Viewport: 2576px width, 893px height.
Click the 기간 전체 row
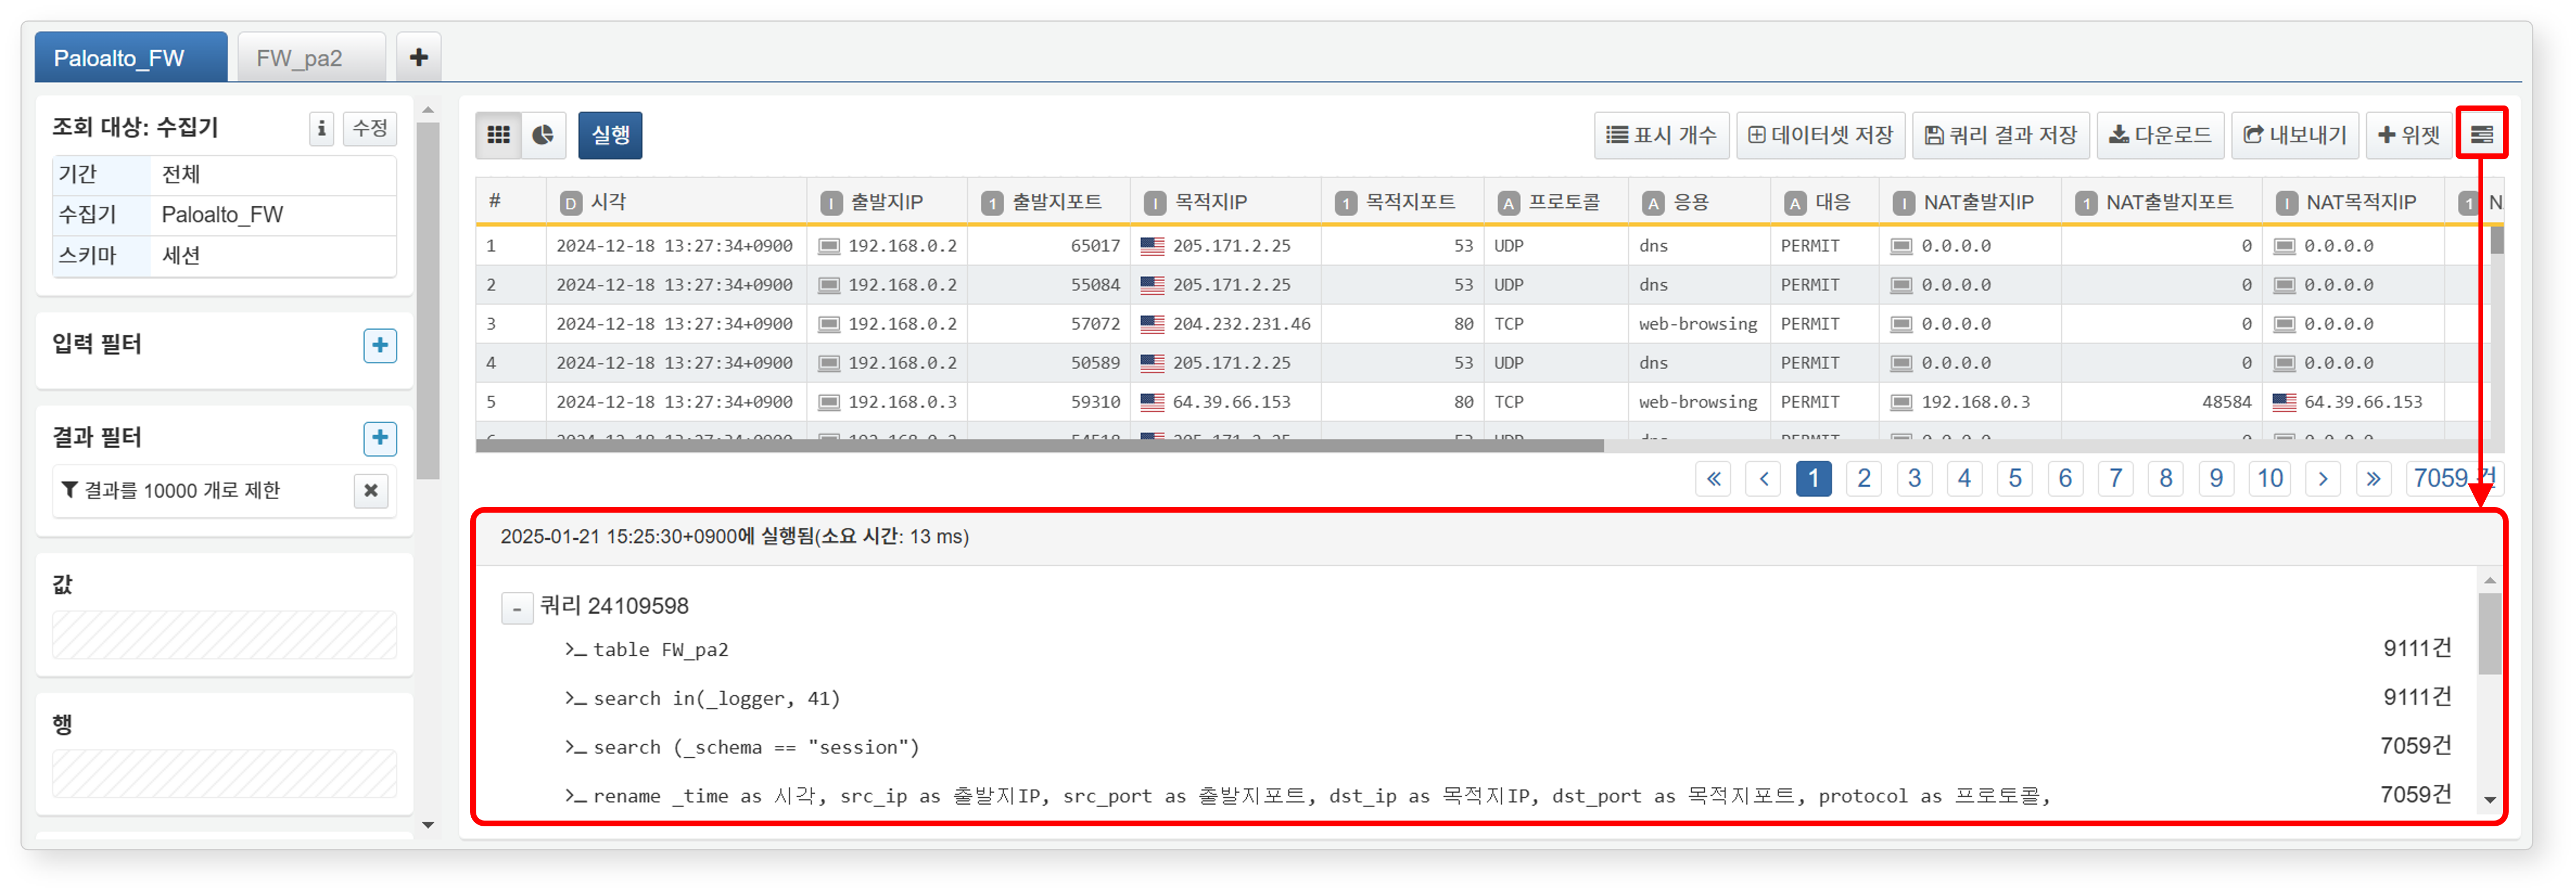click(x=224, y=175)
